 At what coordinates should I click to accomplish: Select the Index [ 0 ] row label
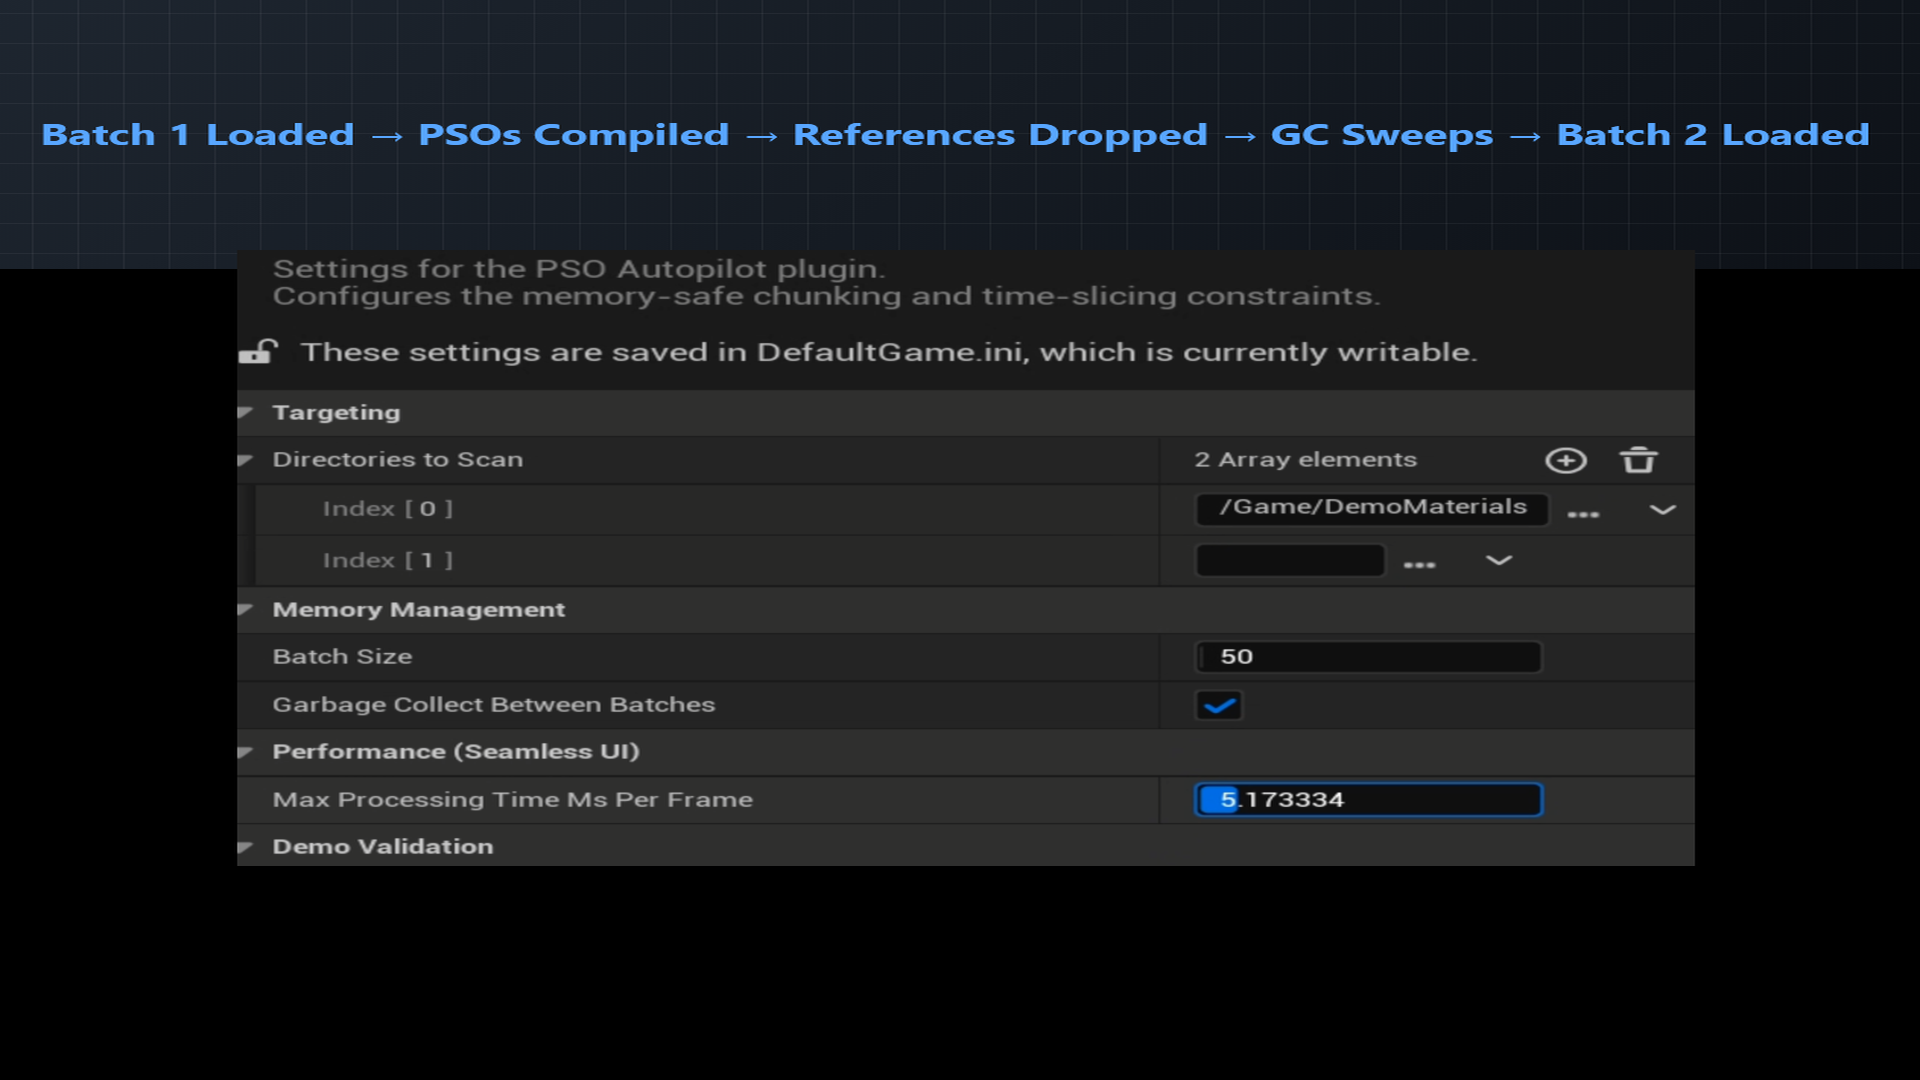387,509
